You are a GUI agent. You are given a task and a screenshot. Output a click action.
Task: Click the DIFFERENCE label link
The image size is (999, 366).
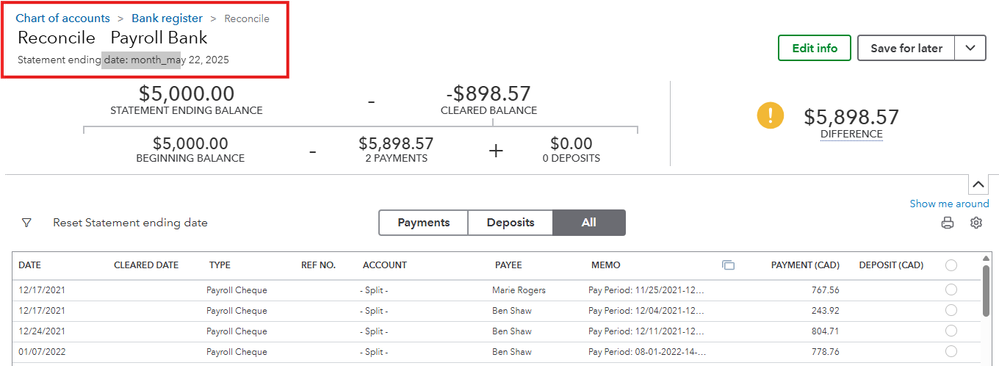851,134
